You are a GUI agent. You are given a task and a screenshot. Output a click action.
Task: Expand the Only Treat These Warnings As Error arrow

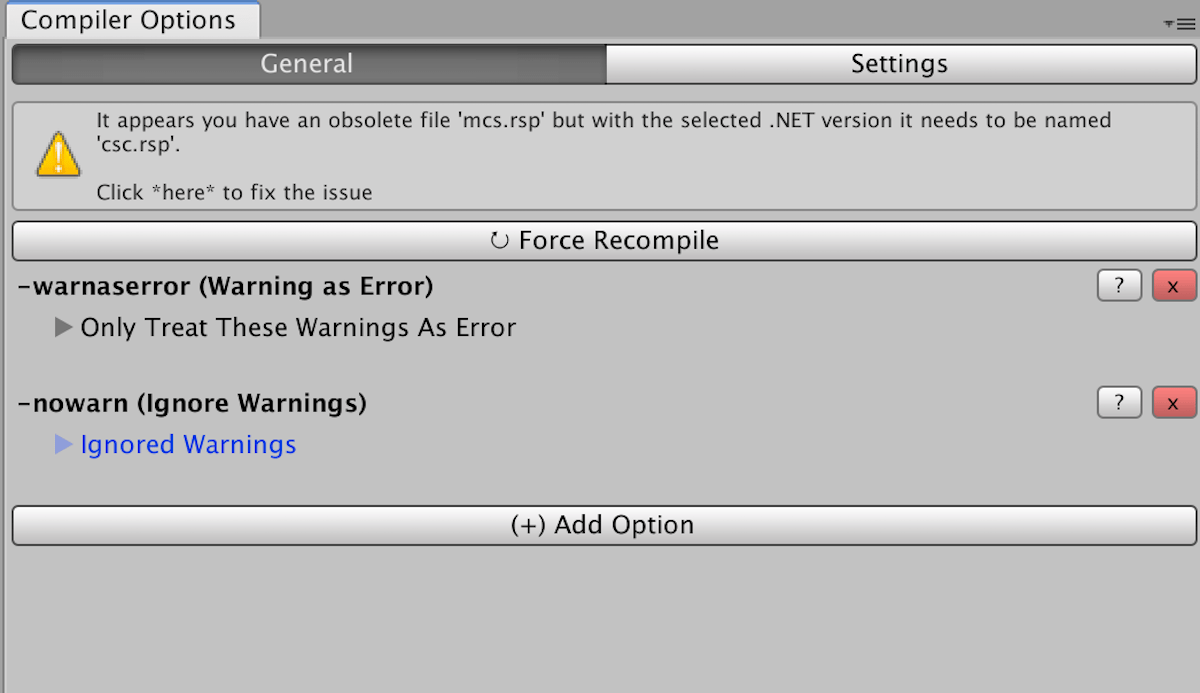(x=64, y=328)
